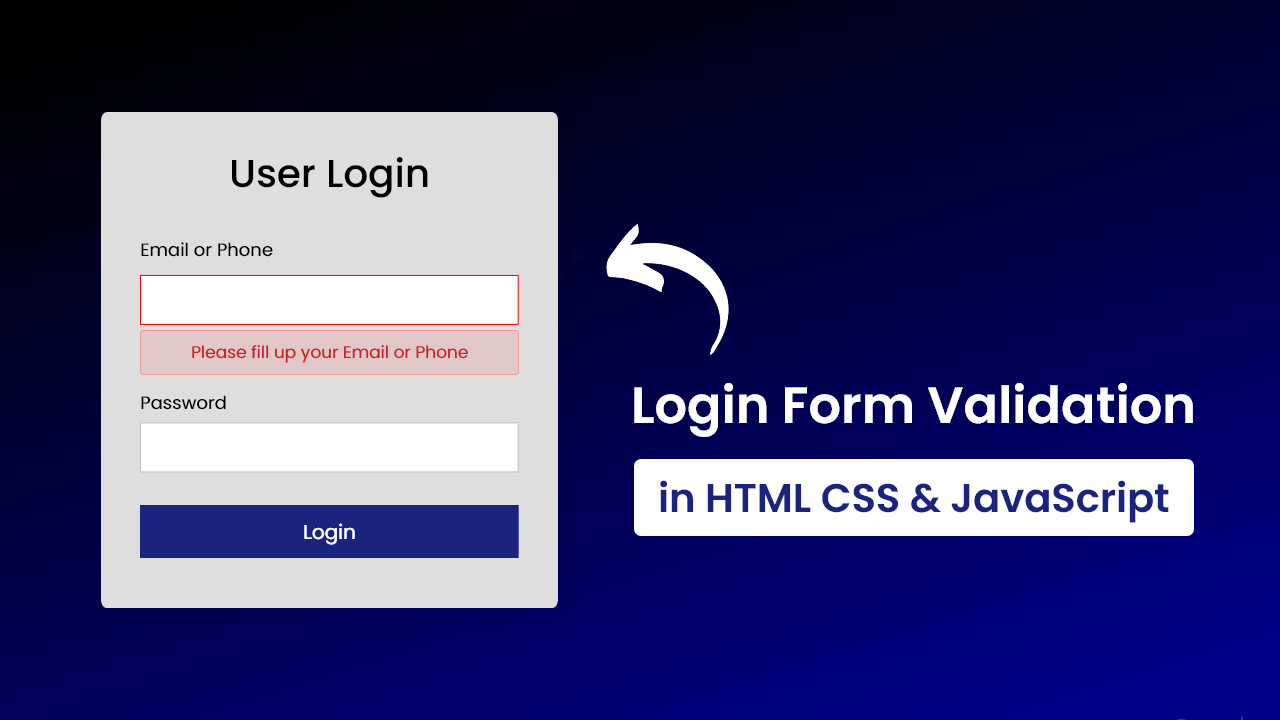1280x720 pixels.
Task: Click the 'in HTML CSS & JavaScript' white badge
Action: (x=914, y=497)
